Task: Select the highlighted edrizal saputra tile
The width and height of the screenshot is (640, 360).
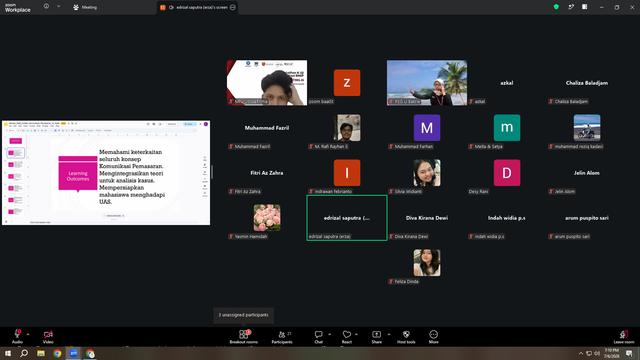Action: pos(347,218)
